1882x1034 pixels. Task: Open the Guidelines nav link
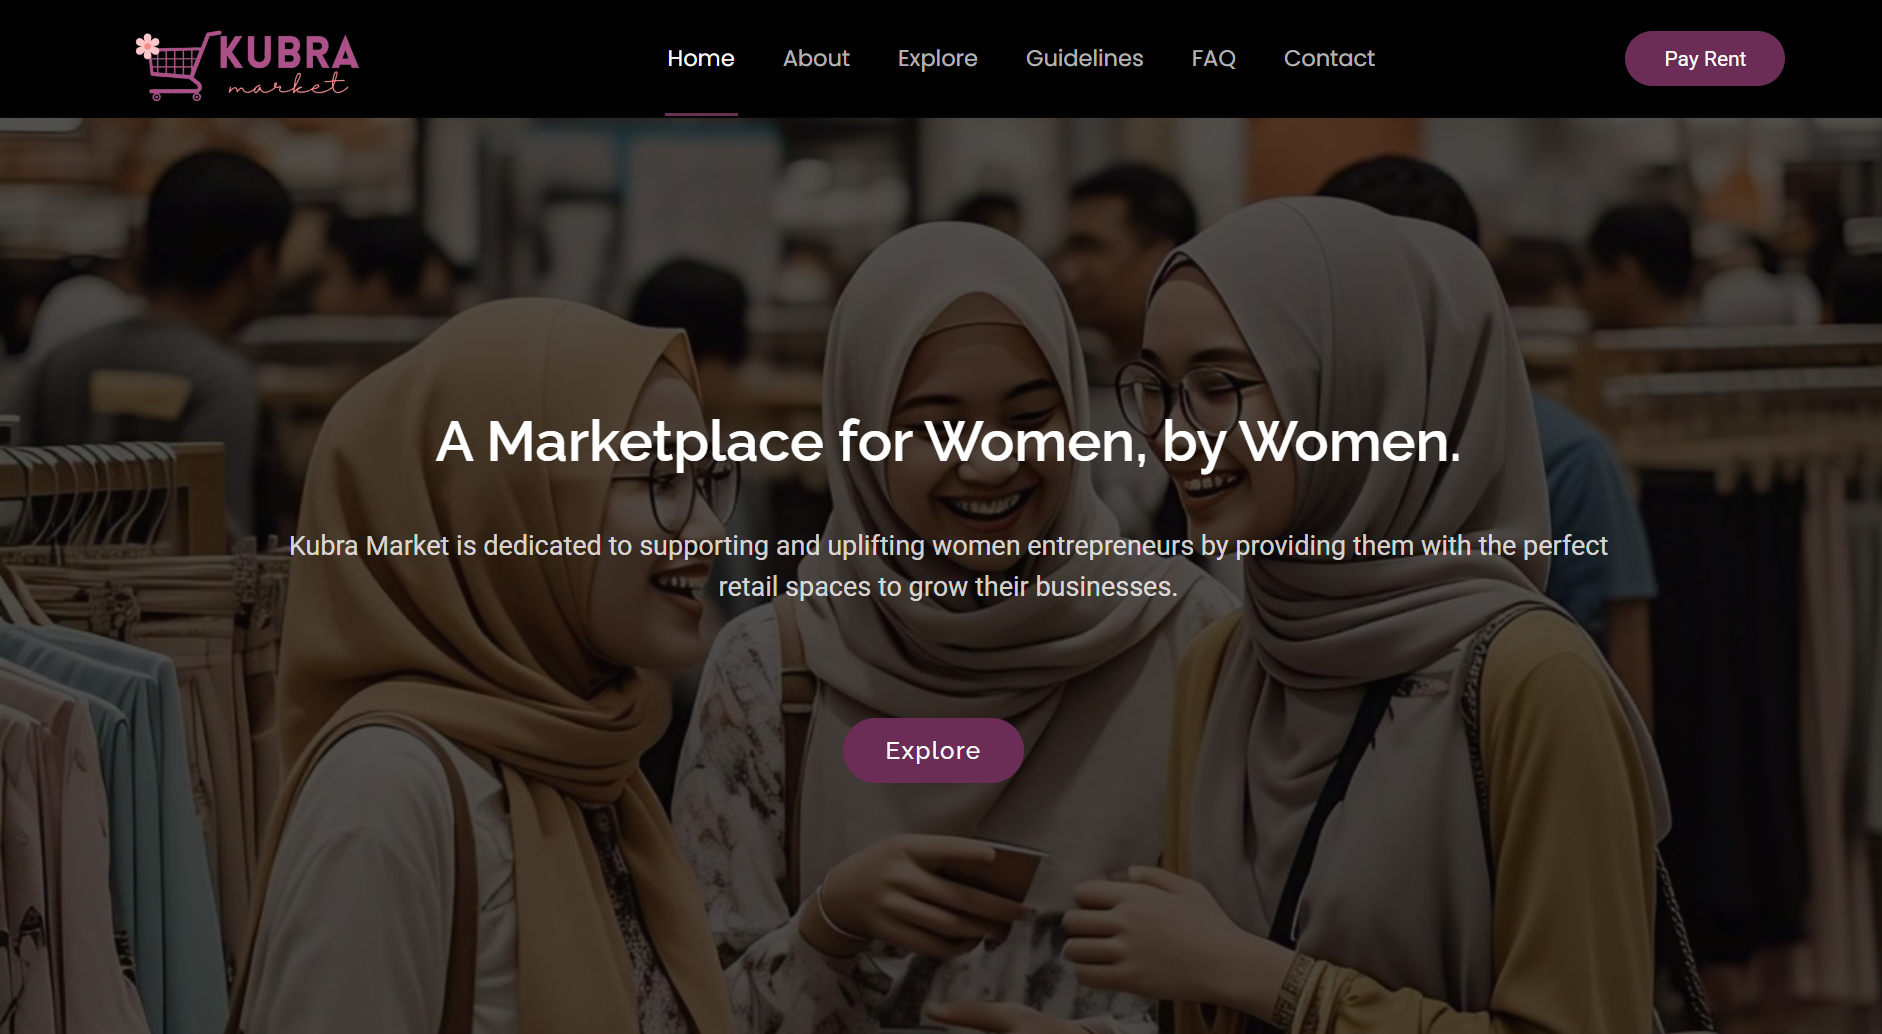(1084, 59)
